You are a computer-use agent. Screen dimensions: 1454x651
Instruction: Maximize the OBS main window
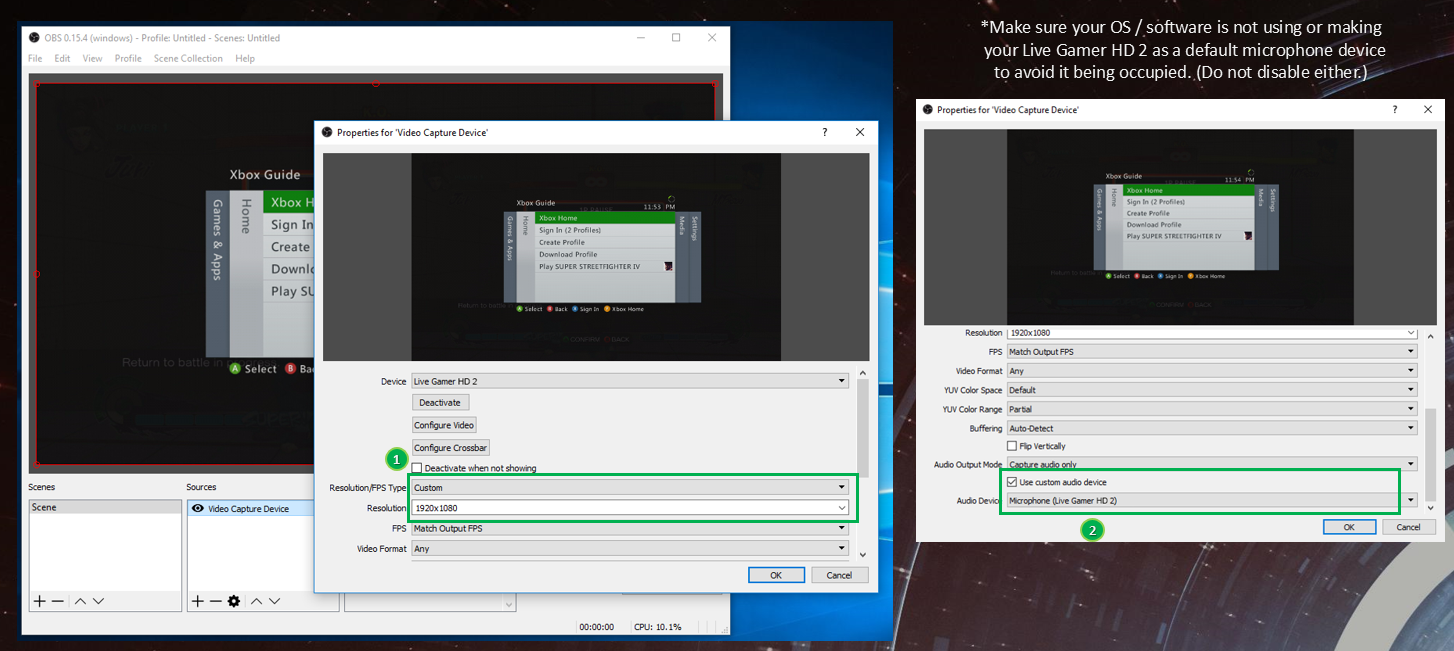pos(676,38)
